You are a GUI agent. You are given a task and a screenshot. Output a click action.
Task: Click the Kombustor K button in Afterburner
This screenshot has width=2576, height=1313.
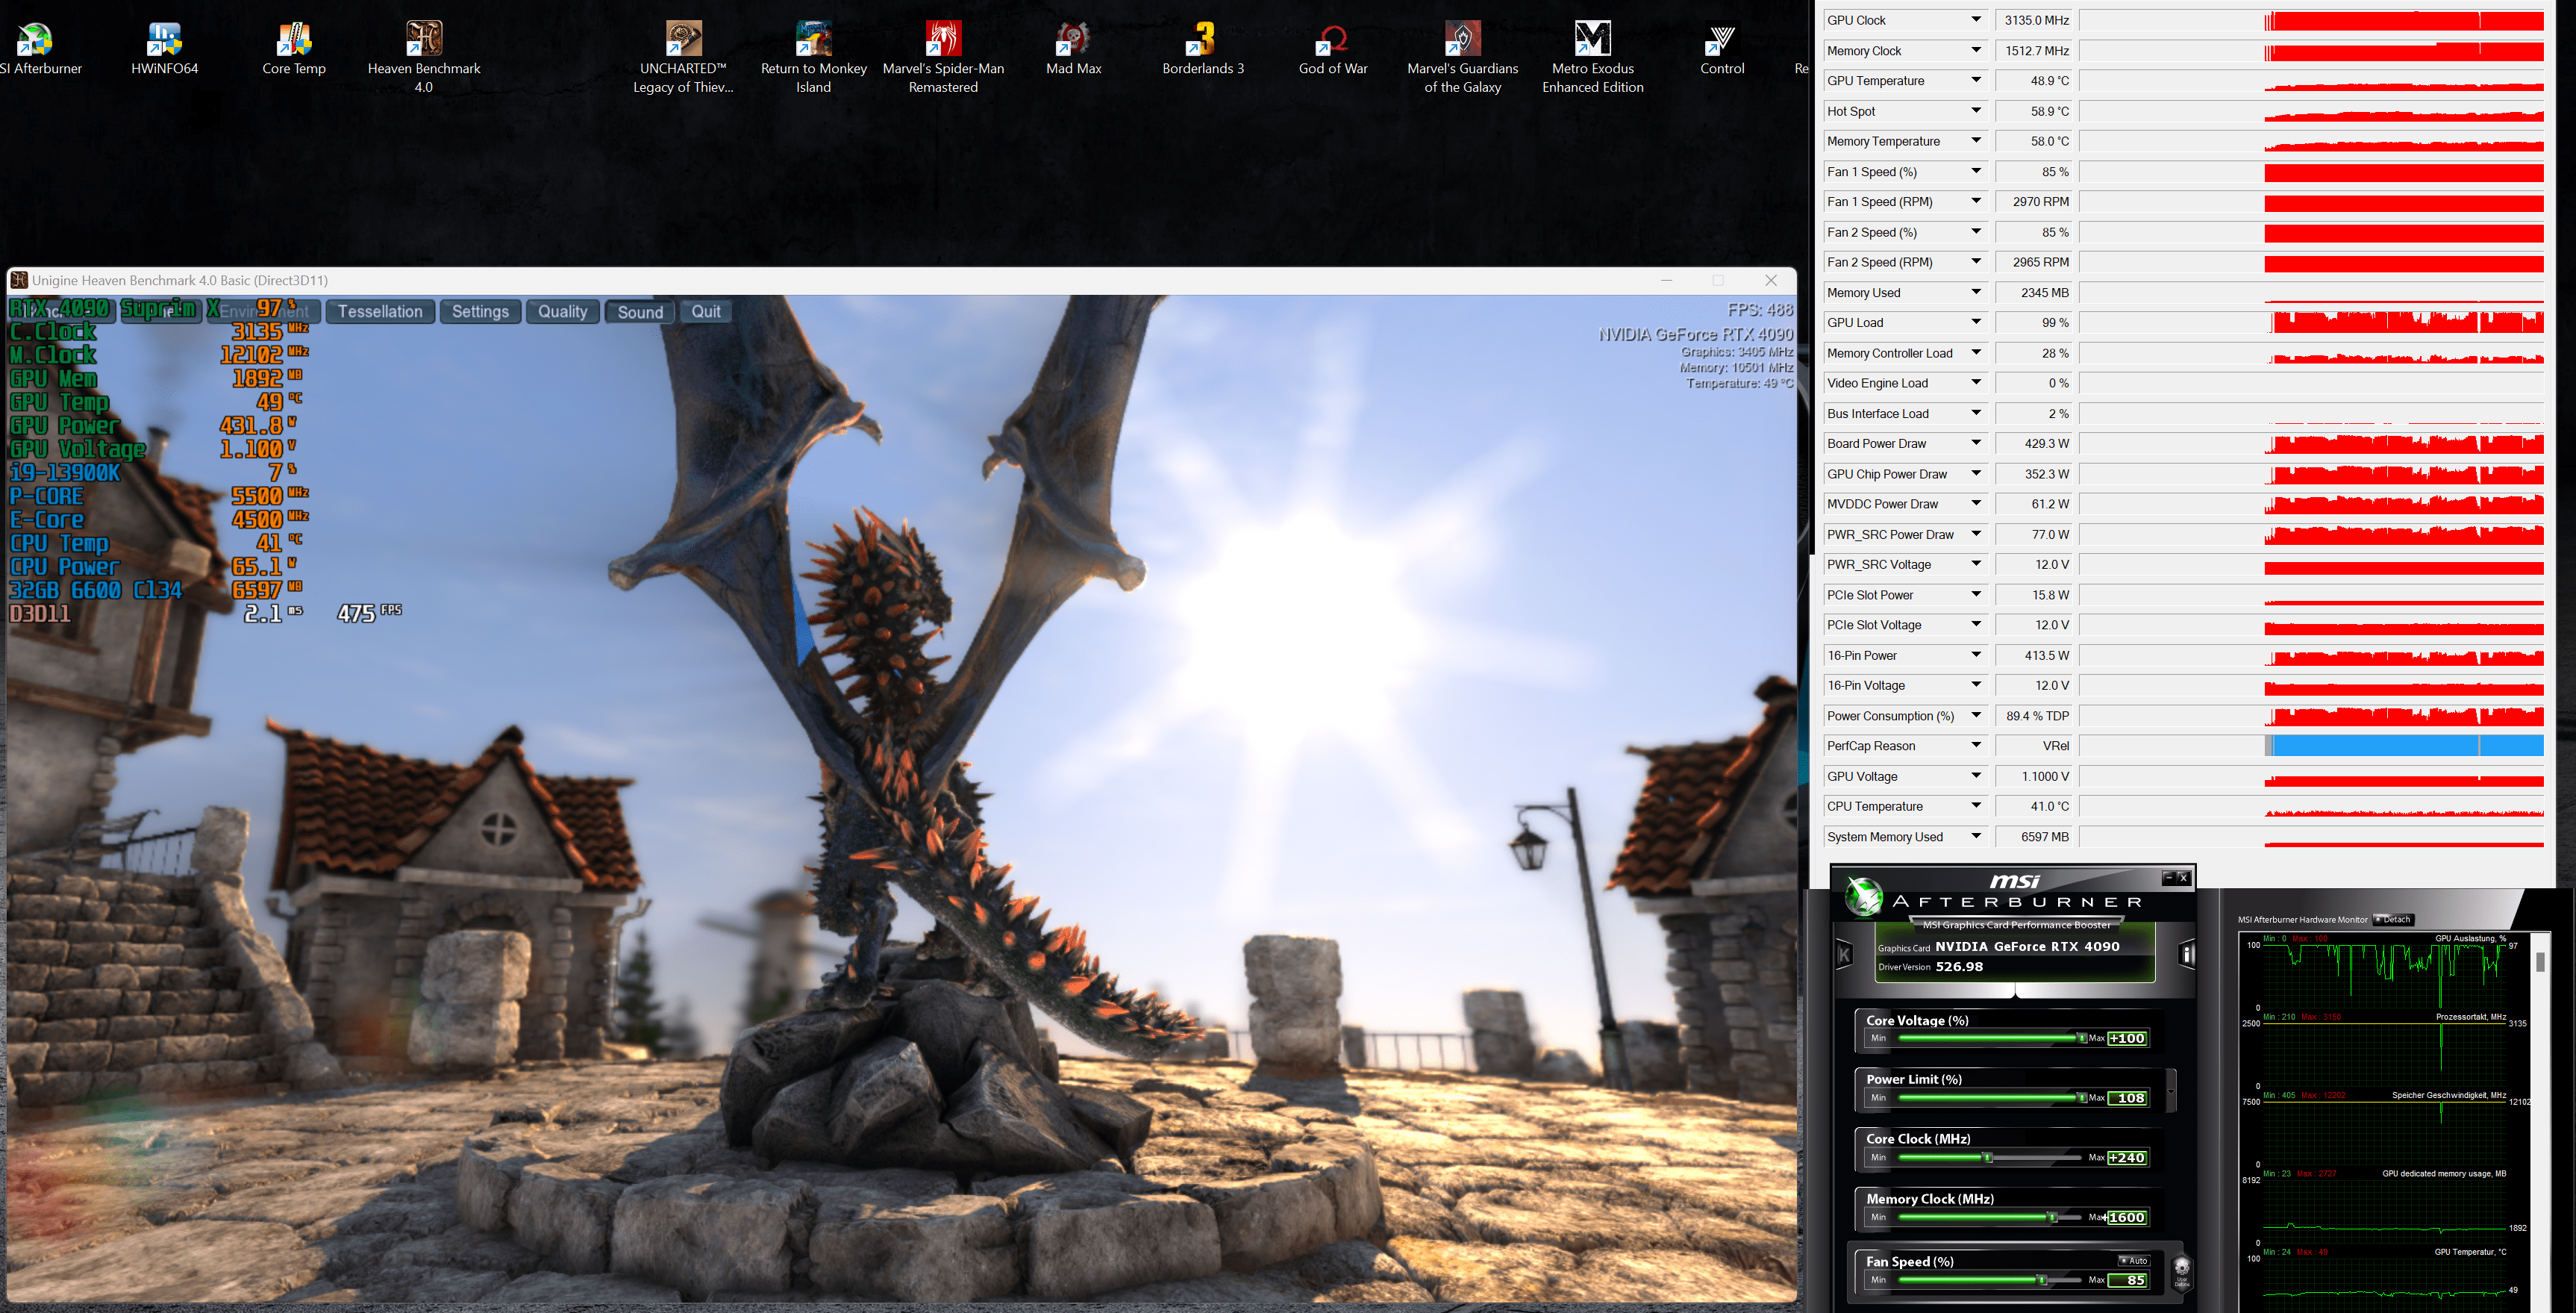pyautogui.click(x=1845, y=954)
